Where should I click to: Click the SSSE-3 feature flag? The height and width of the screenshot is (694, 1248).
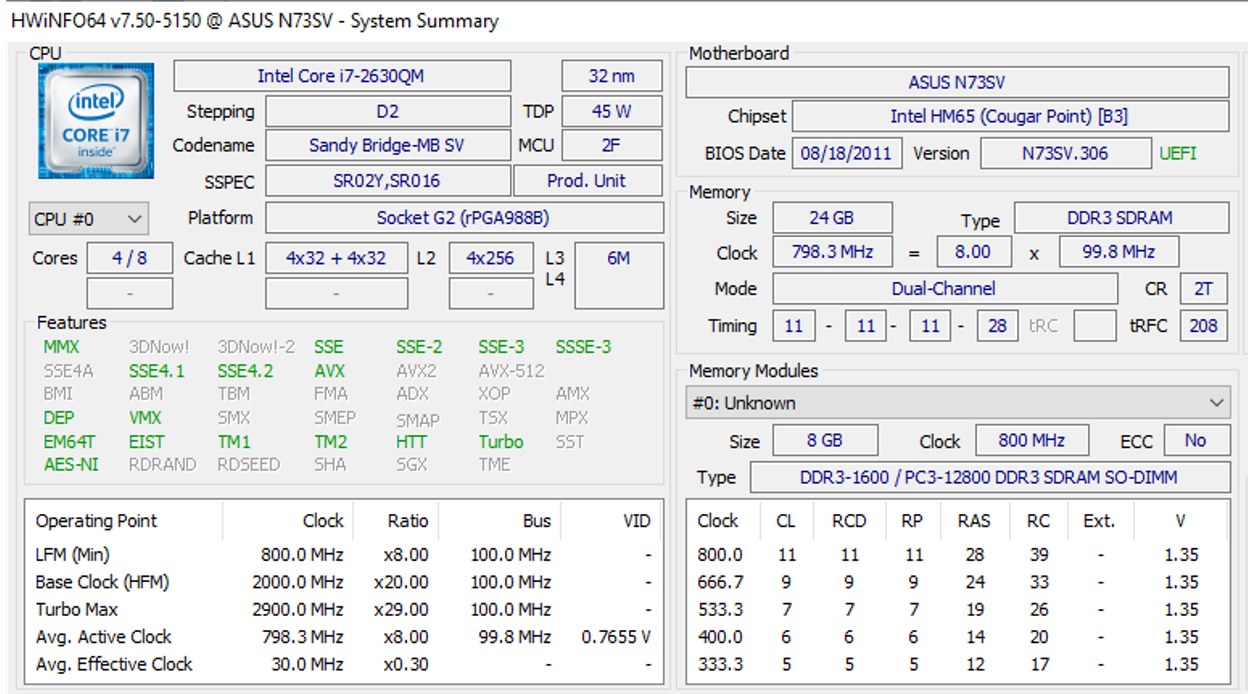tap(583, 347)
